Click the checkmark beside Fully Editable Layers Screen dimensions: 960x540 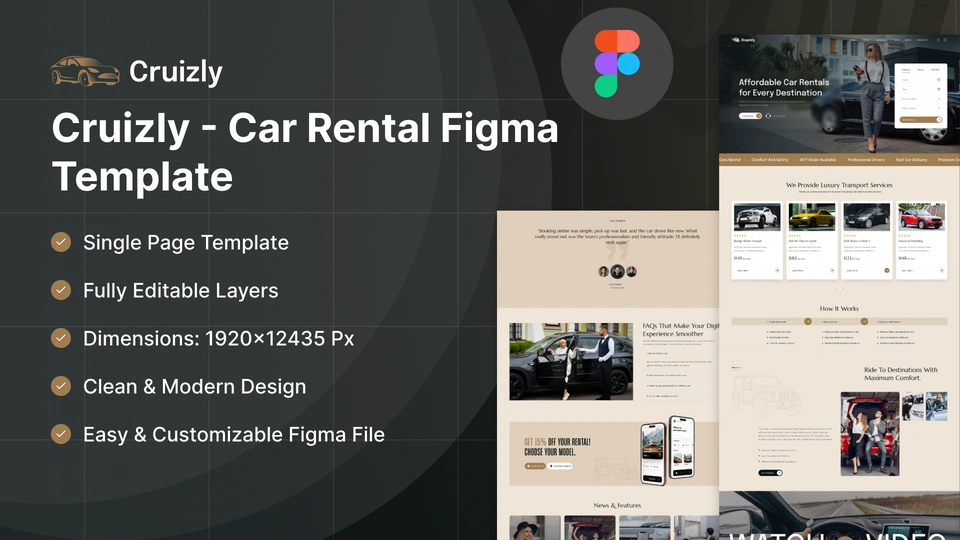[61, 290]
